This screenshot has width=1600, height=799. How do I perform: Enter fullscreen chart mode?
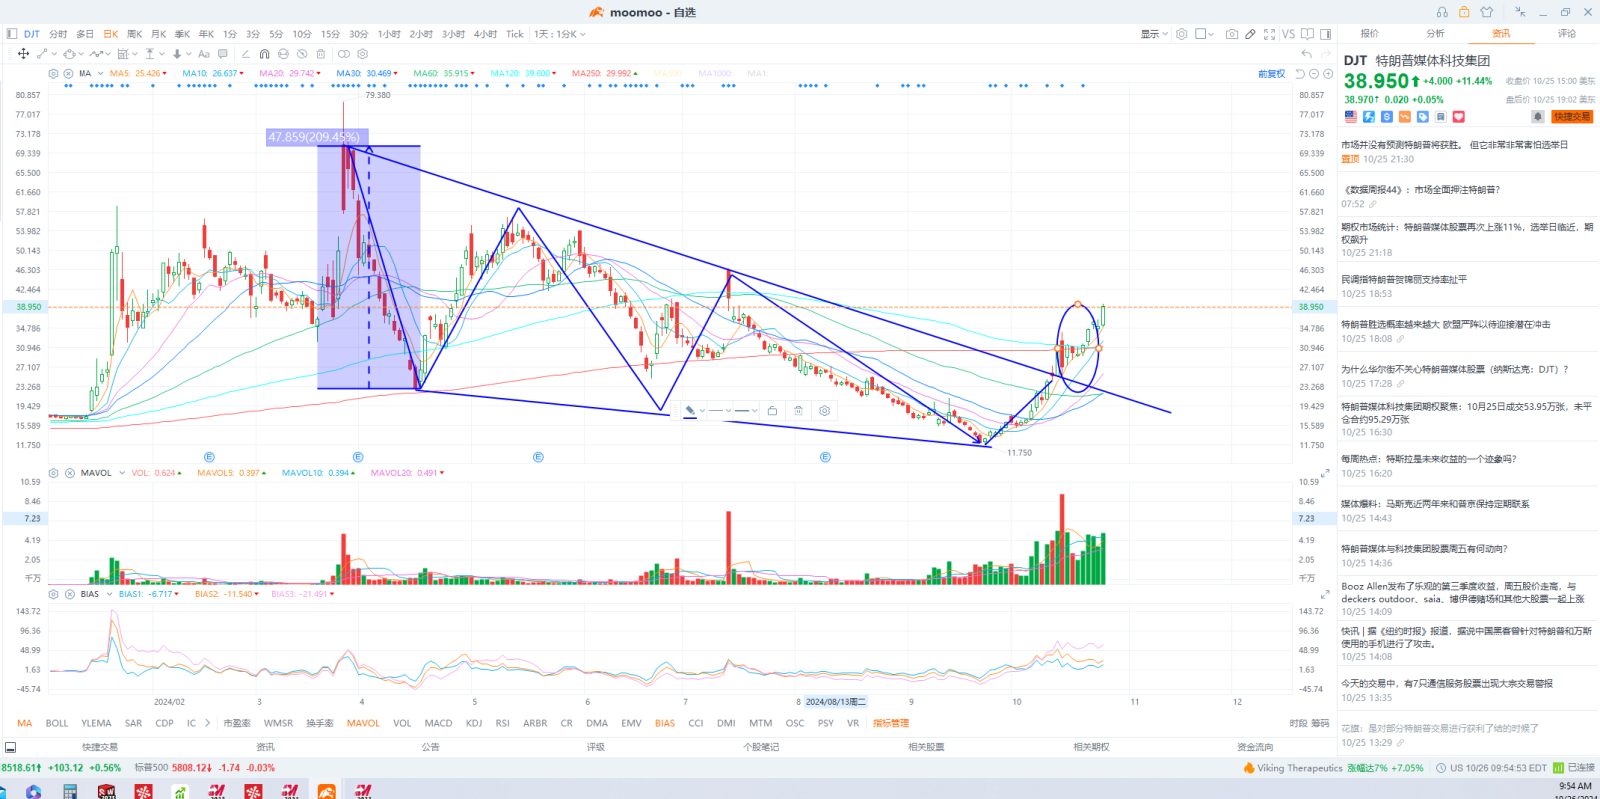click(x=1269, y=34)
